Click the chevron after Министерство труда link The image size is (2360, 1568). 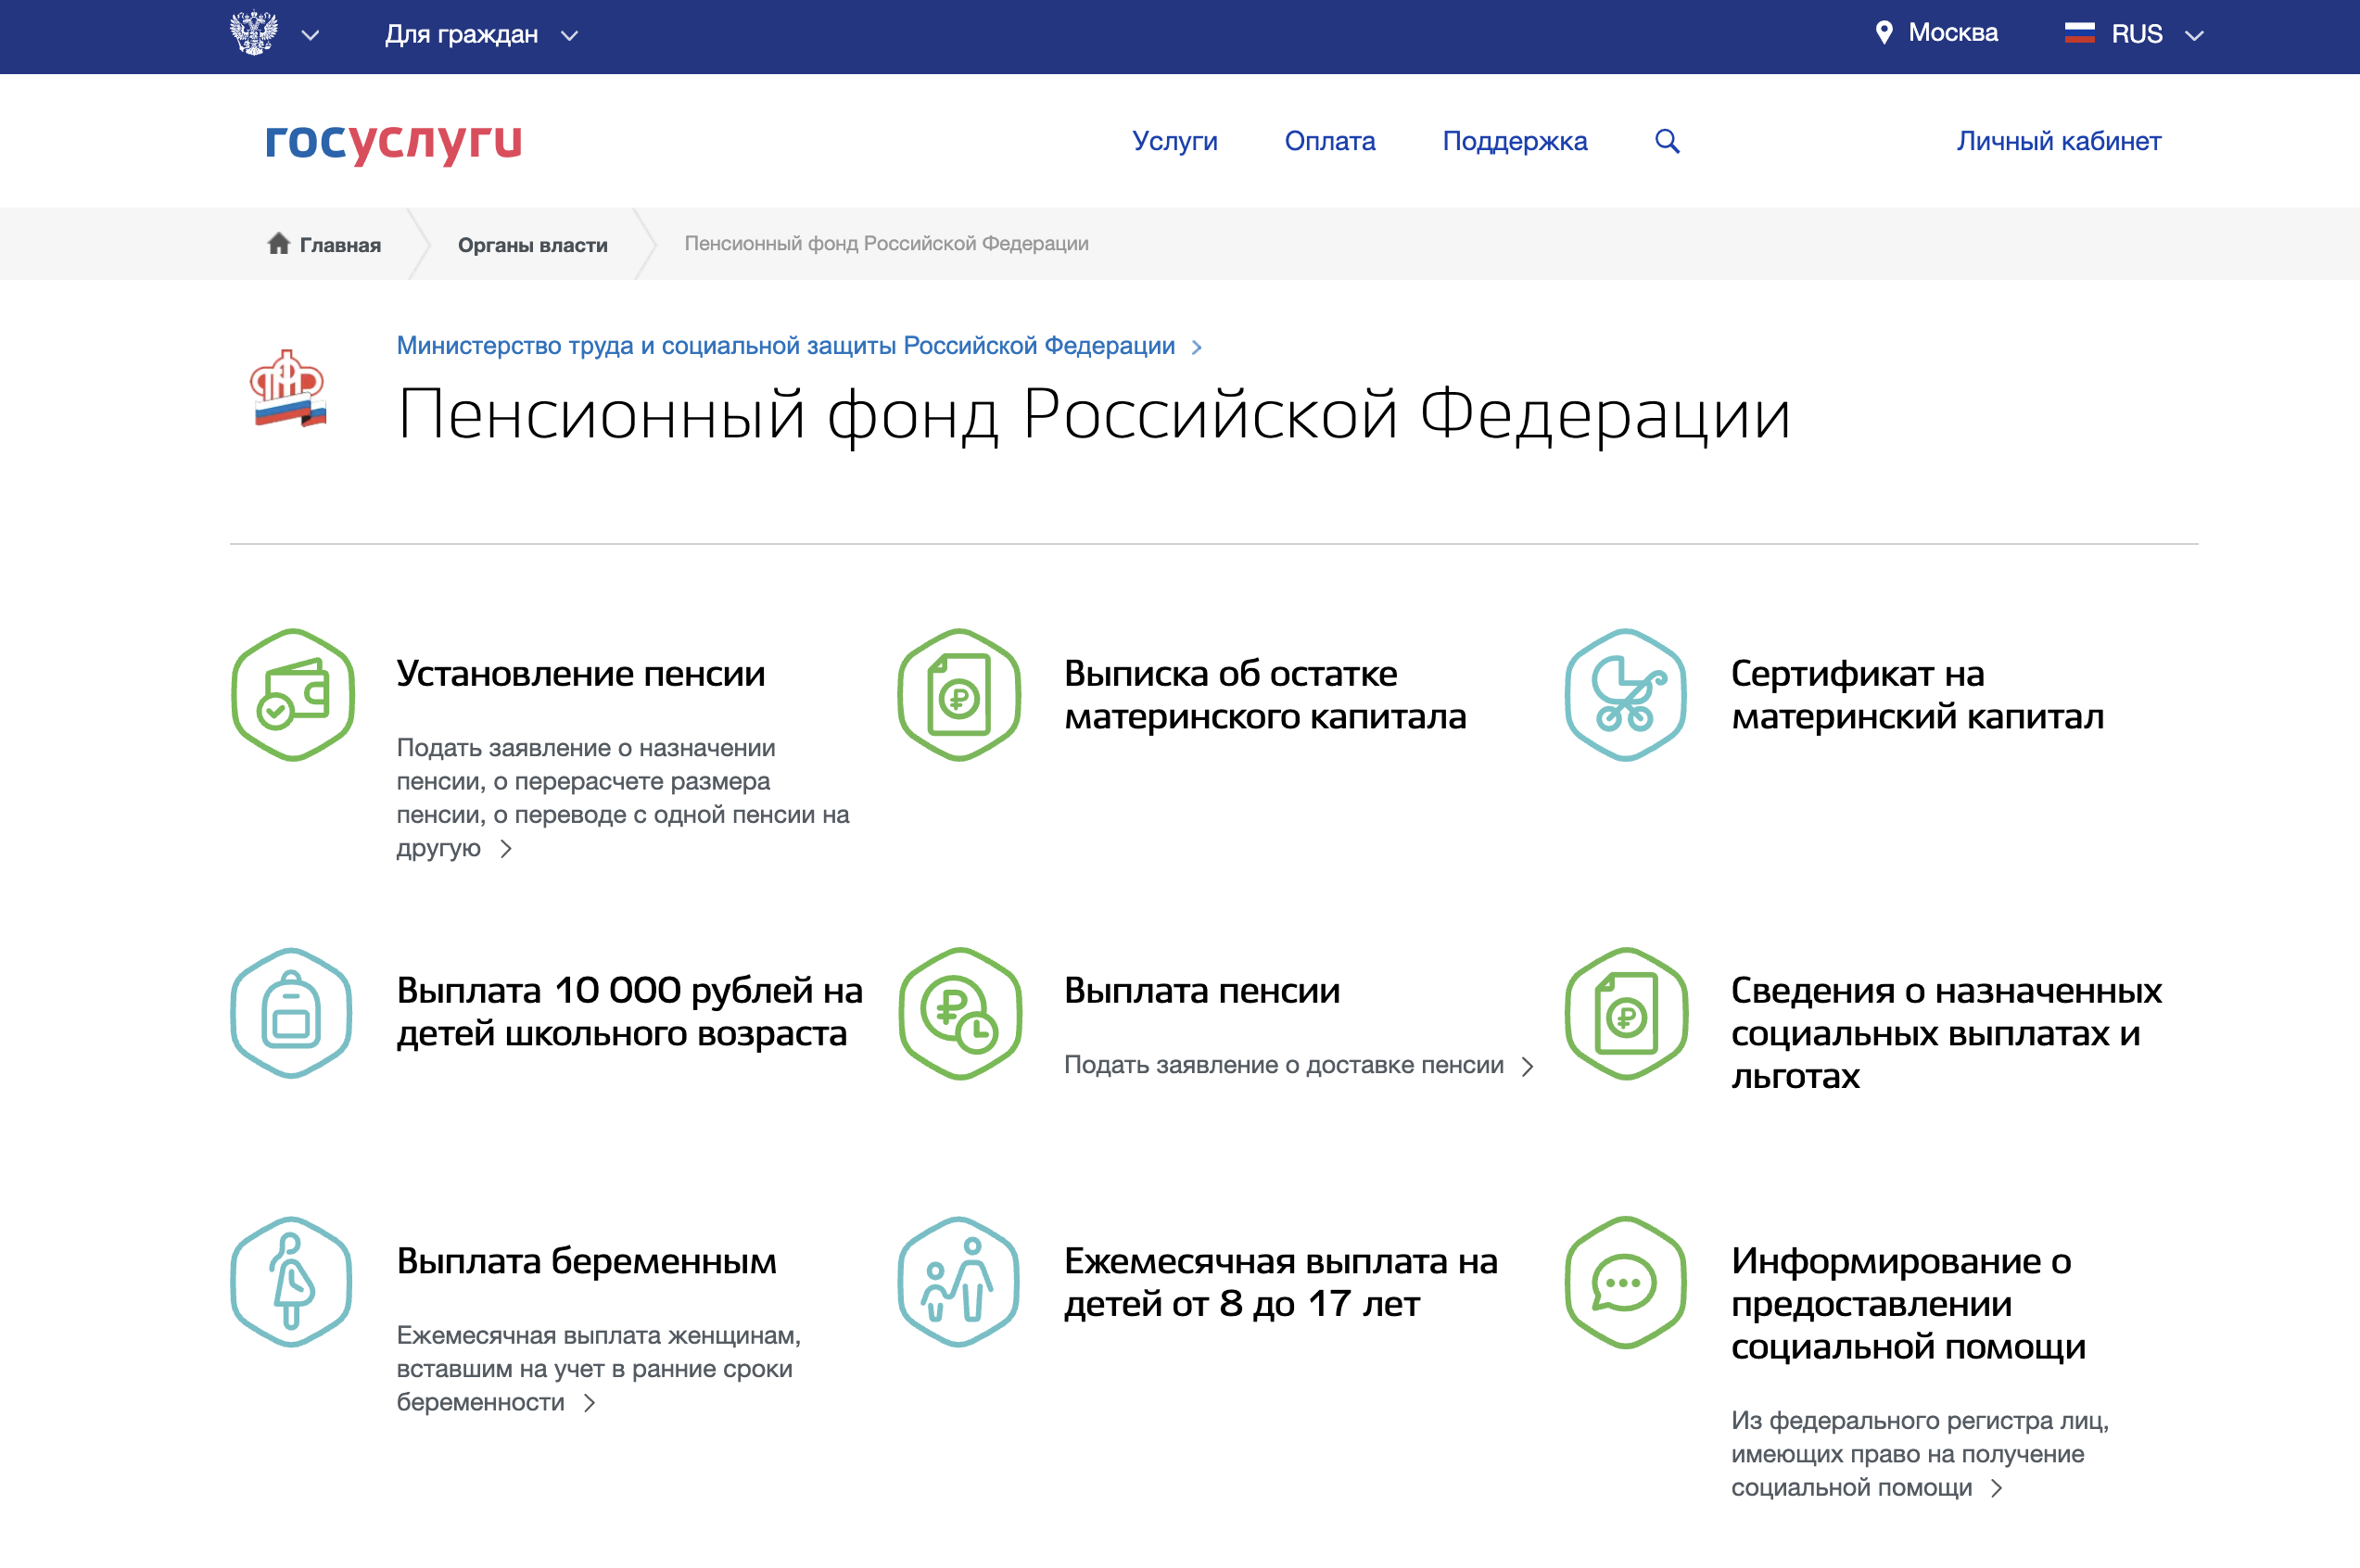[1196, 347]
